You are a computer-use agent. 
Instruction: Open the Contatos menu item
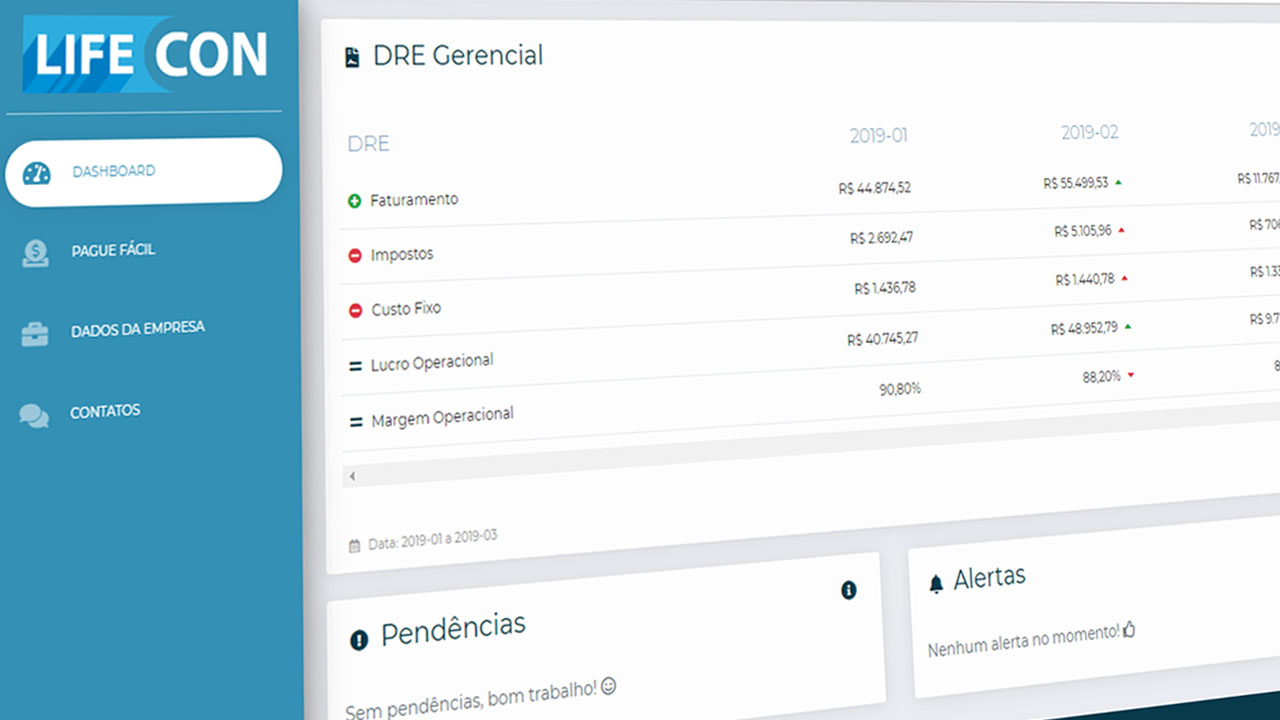pyautogui.click(x=104, y=411)
